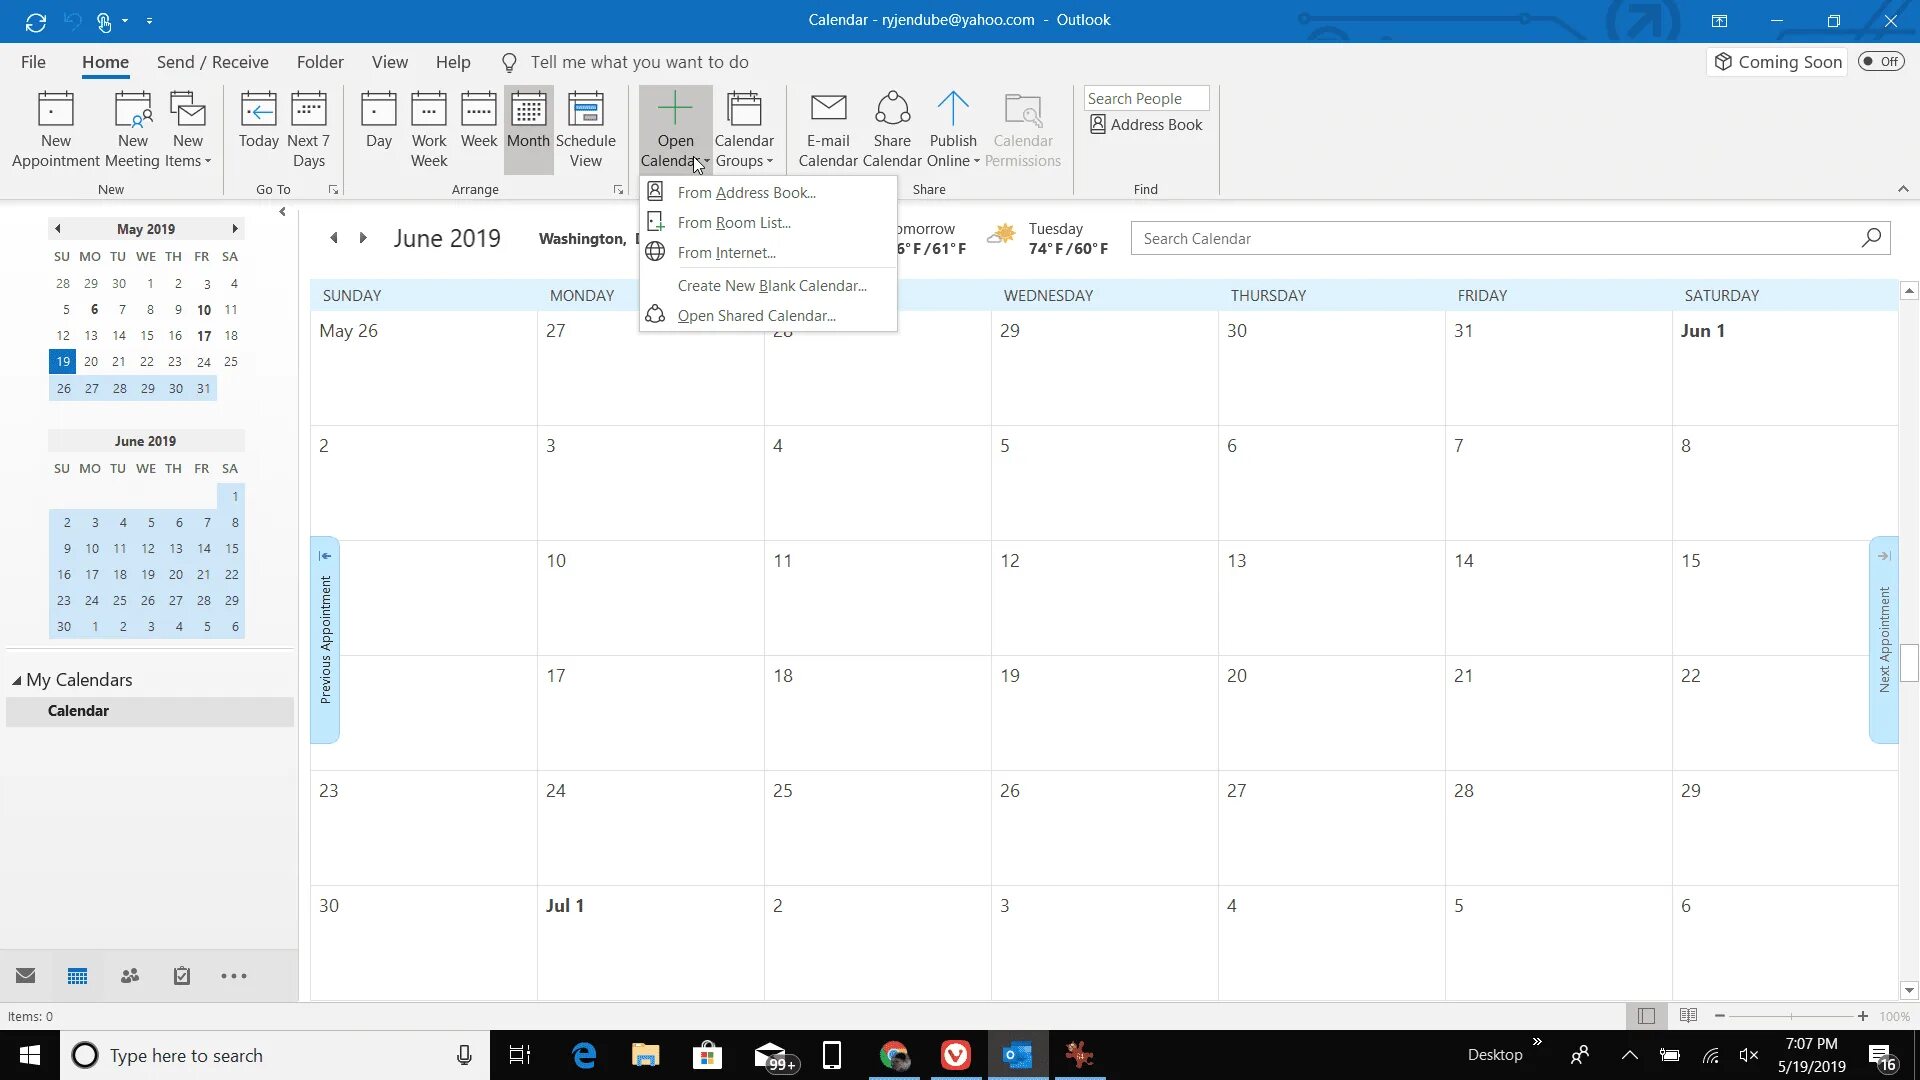Select From Internet calendar option
Viewport: 1920px width, 1080px height.
[x=727, y=252]
